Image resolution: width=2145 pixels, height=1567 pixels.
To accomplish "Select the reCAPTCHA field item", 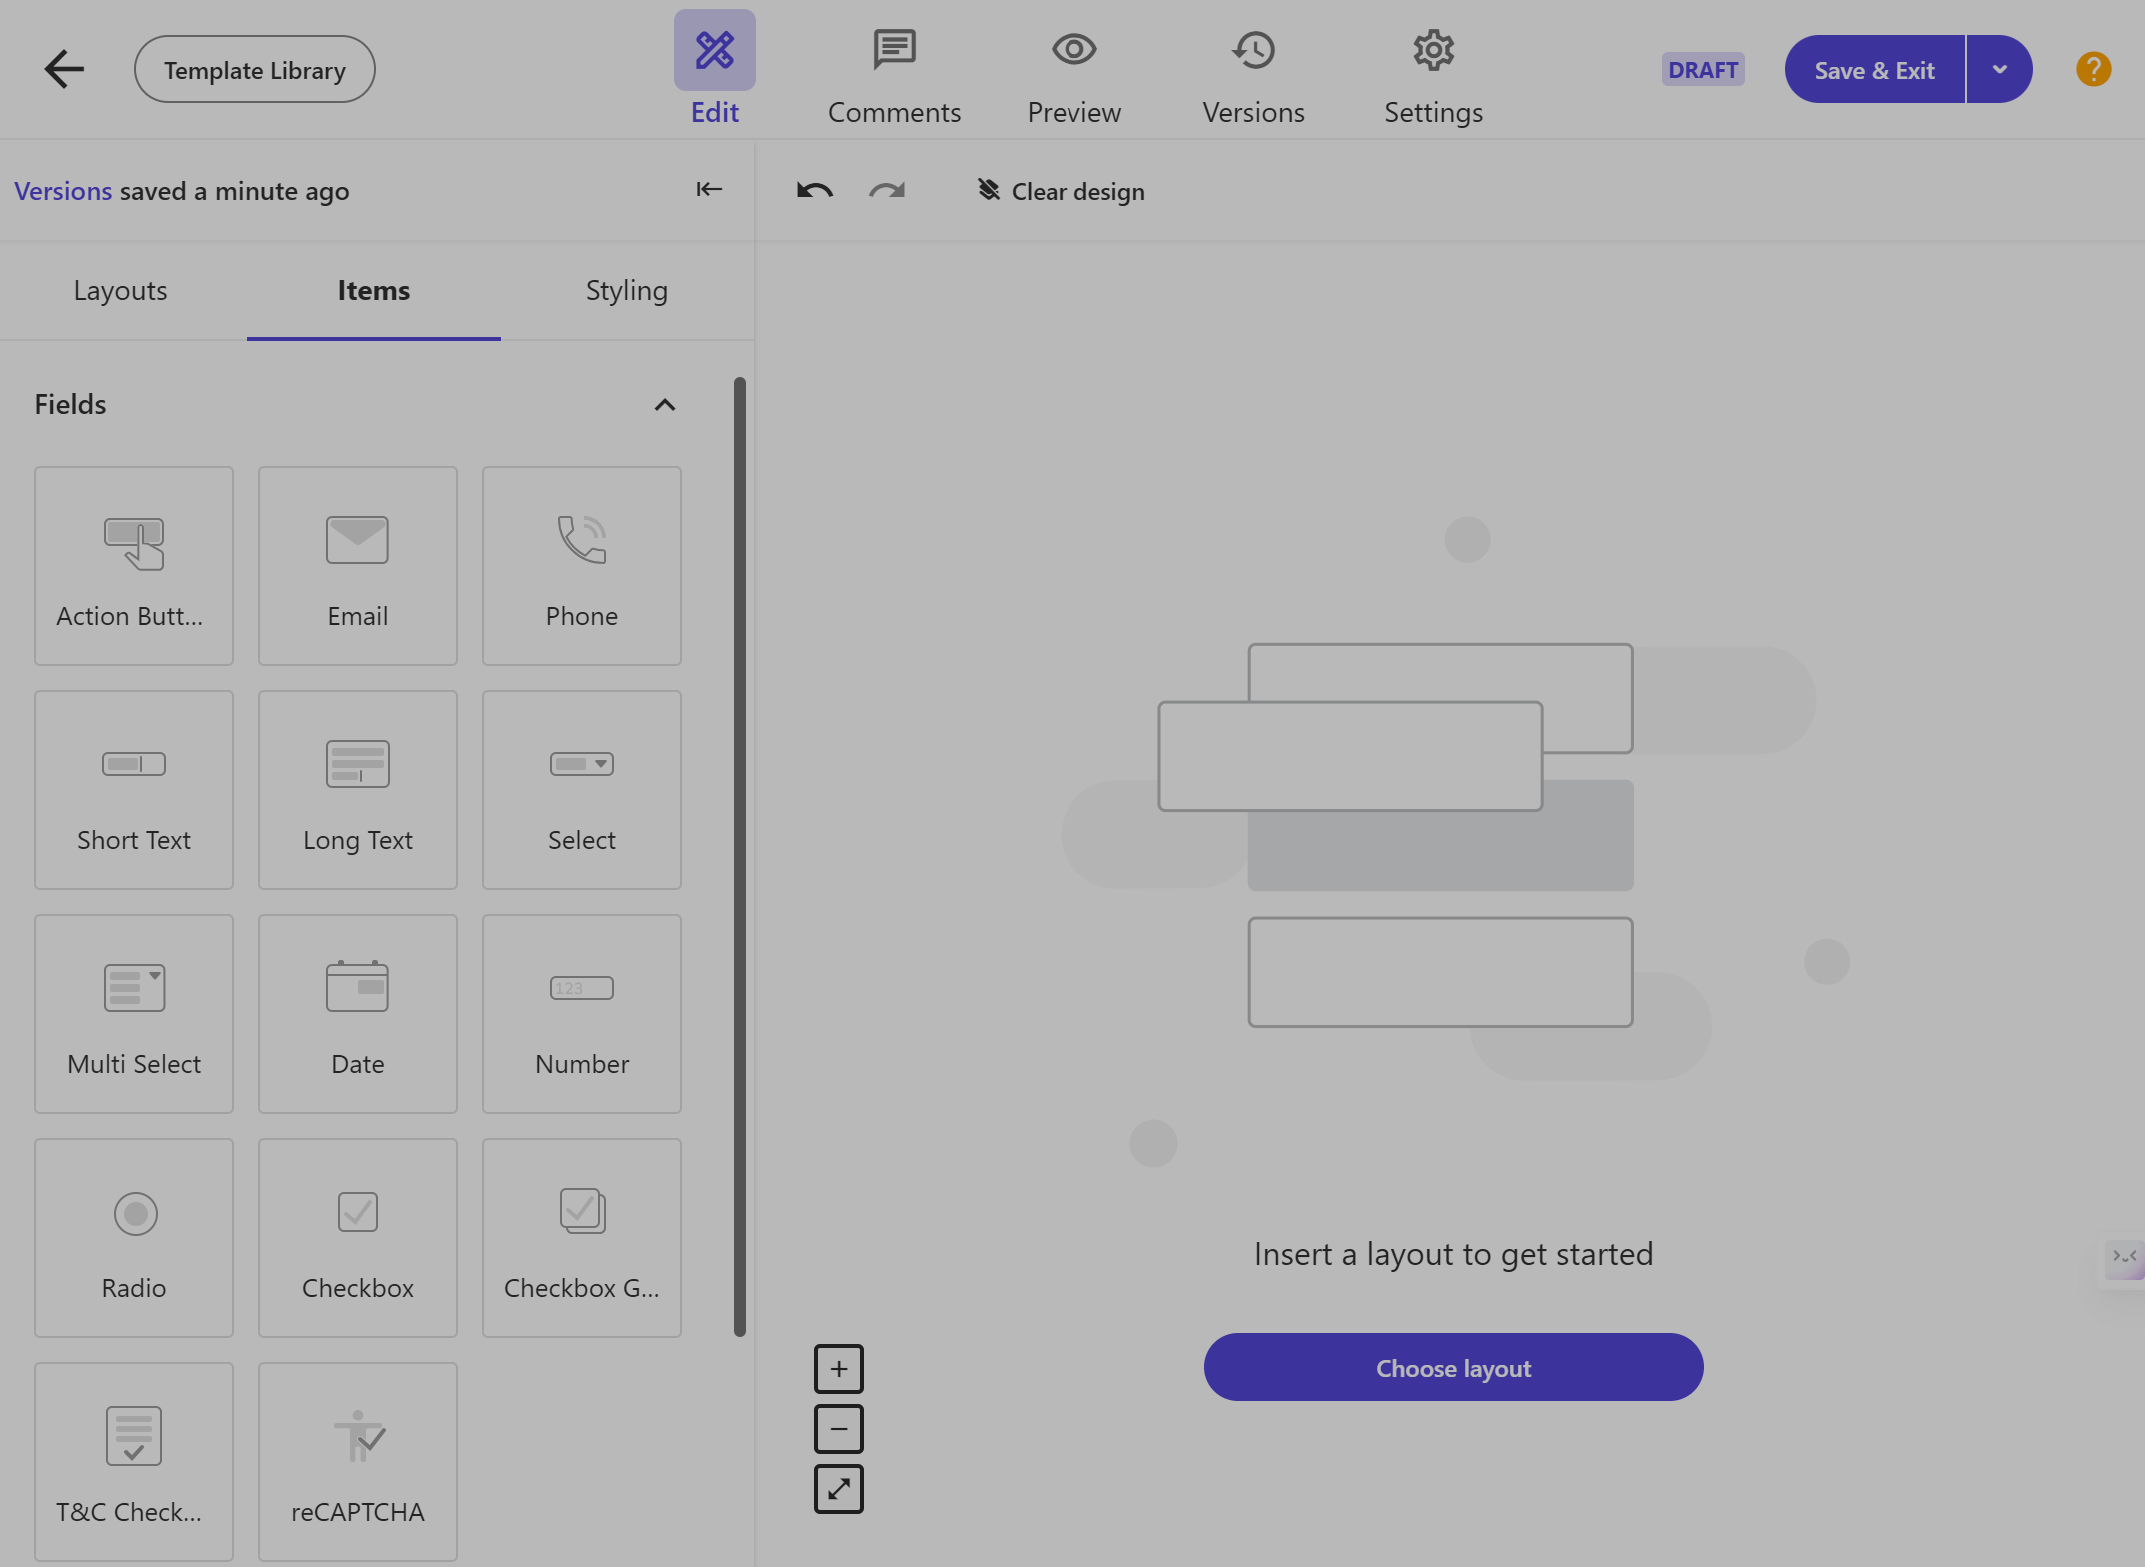I will coord(358,1462).
